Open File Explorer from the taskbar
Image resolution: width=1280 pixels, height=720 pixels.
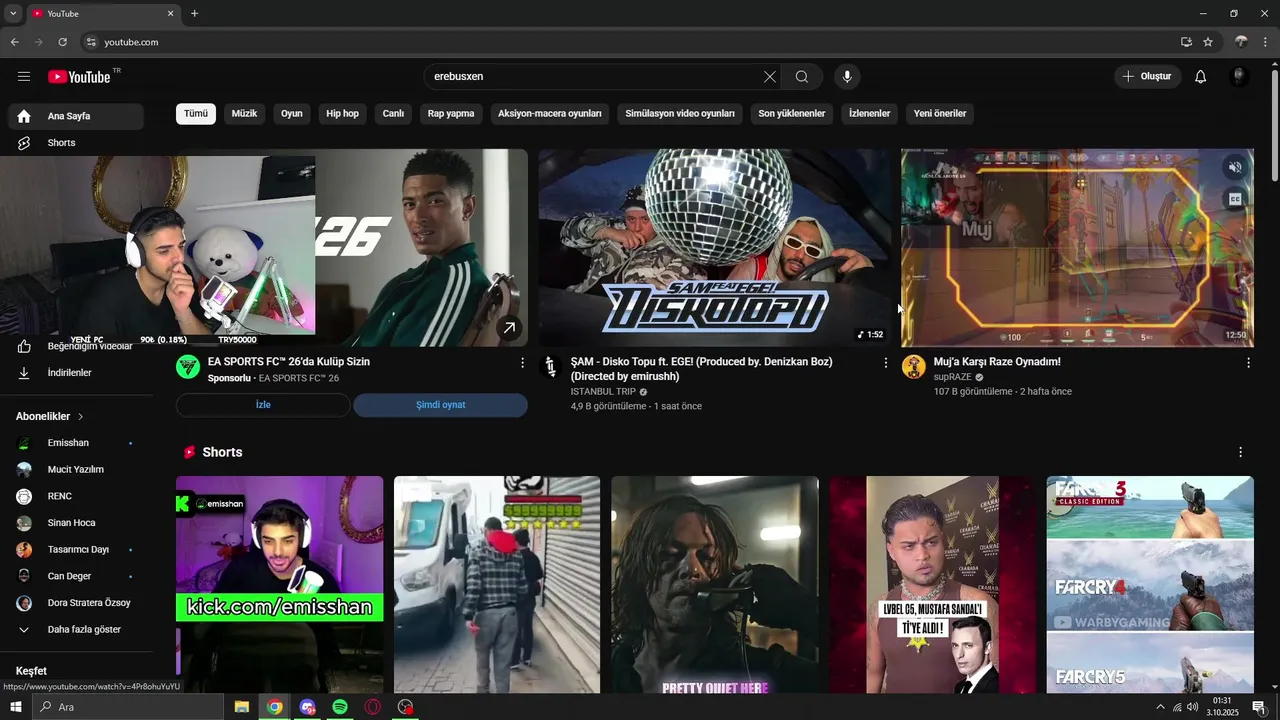[242, 707]
